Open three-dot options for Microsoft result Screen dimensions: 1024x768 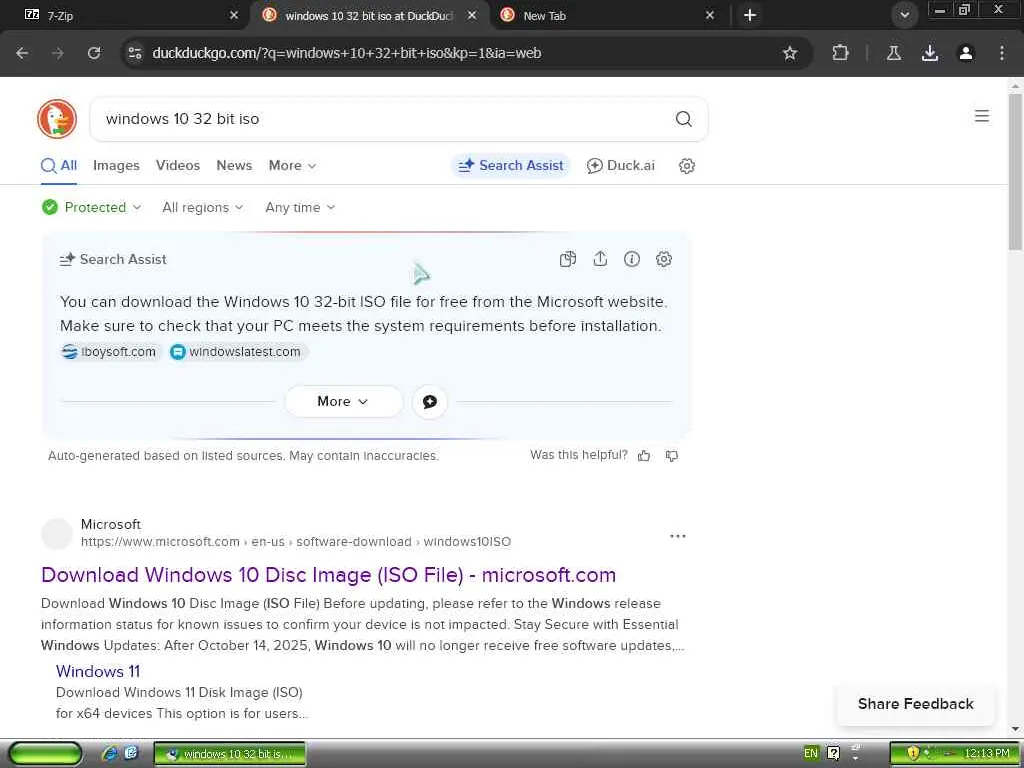678,536
